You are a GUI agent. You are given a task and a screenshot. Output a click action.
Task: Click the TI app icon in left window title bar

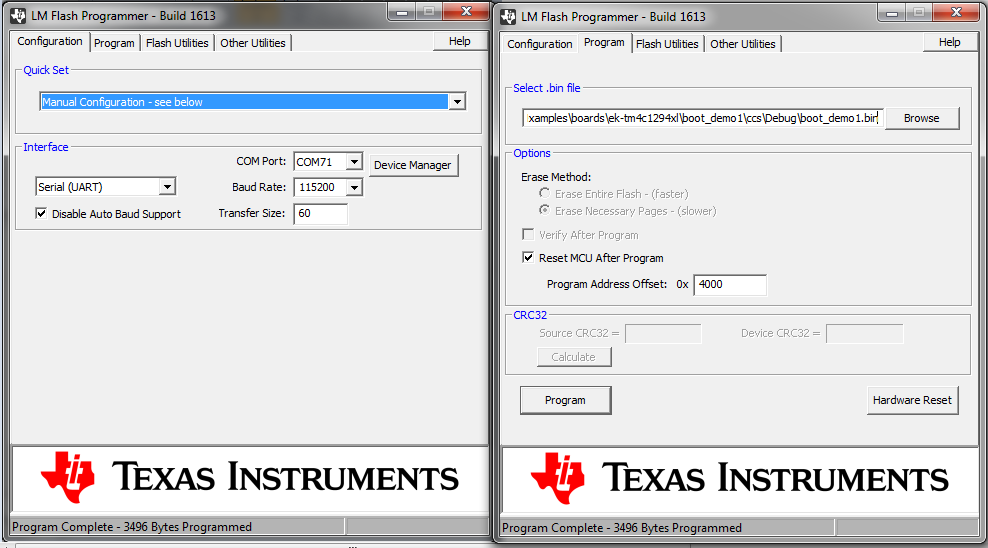pyautogui.click(x=18, y=16)
